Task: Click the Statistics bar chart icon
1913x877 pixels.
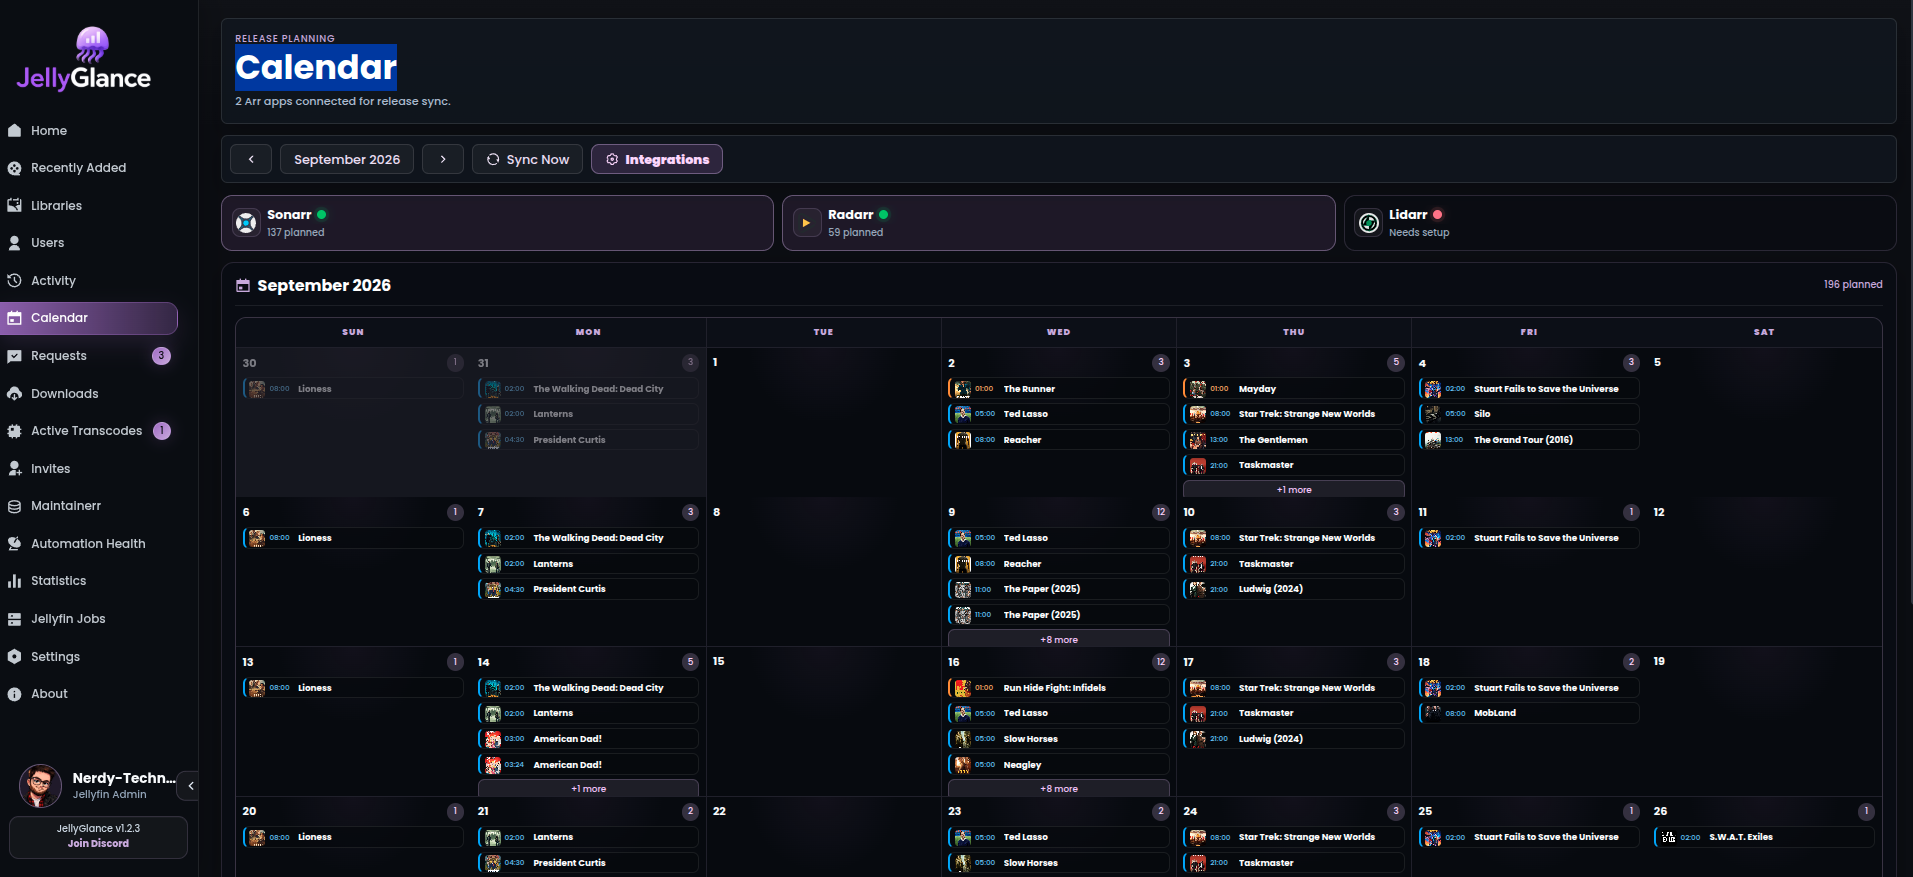Action: coord(15,581)
